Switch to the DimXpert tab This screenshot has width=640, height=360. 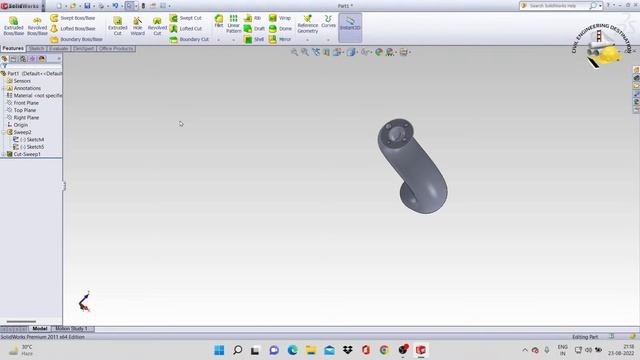[84, 49]
